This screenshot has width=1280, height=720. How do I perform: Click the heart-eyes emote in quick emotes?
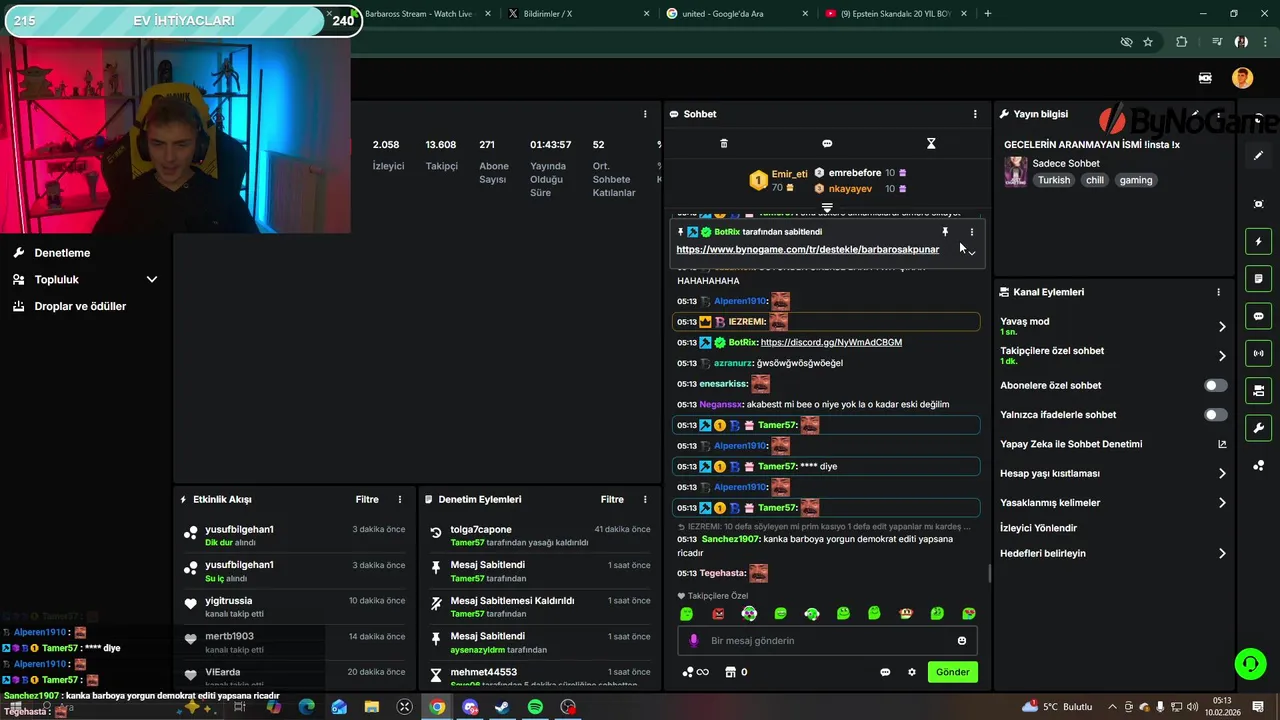point(969,614)
